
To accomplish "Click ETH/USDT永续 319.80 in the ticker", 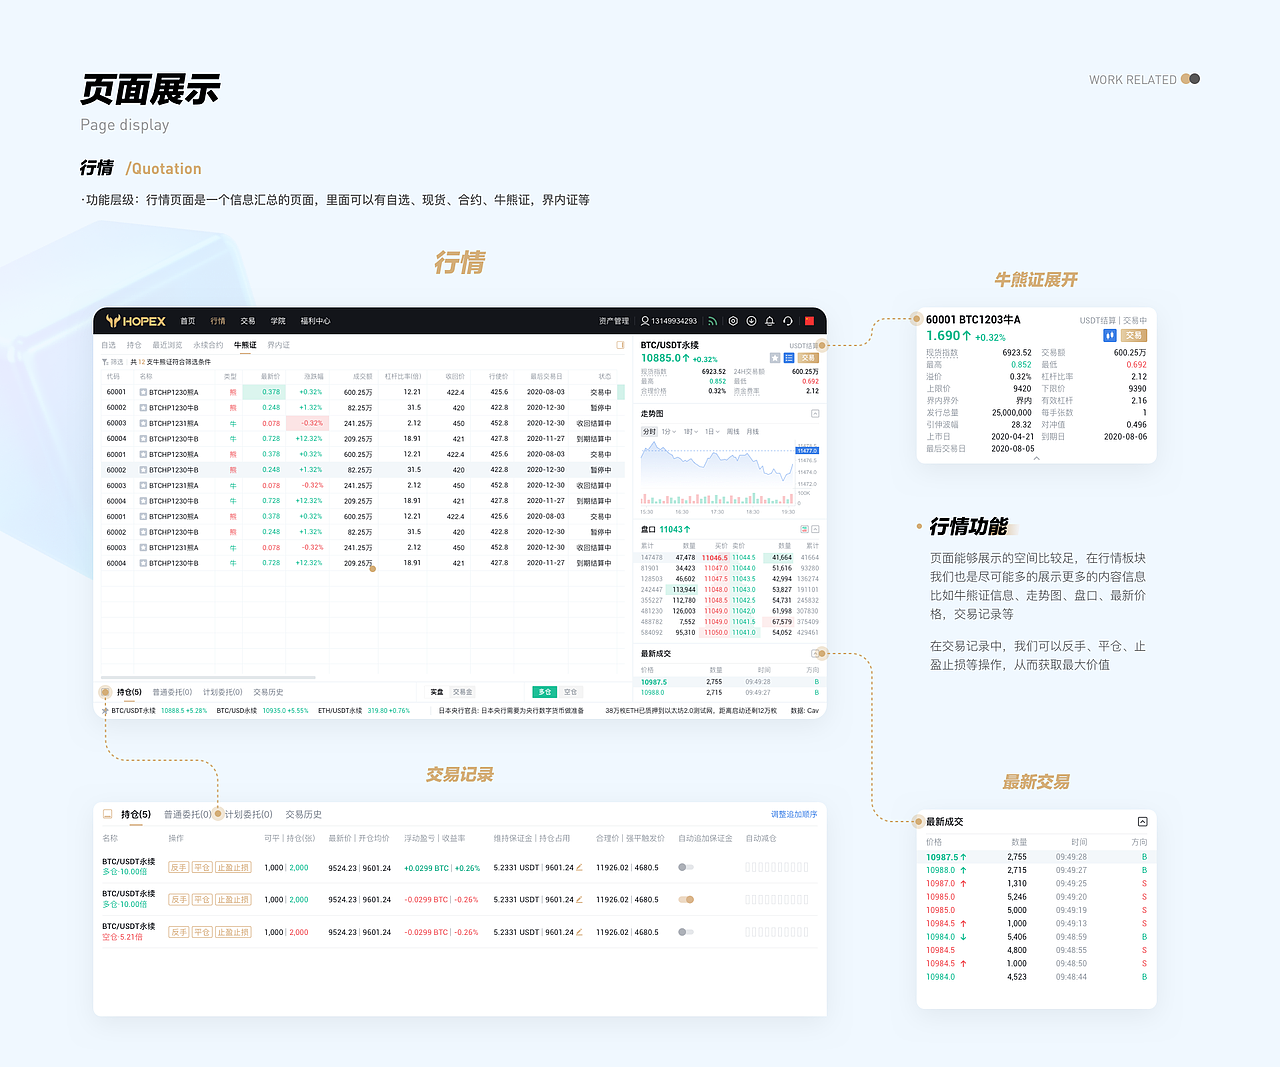I will [364, 711].
